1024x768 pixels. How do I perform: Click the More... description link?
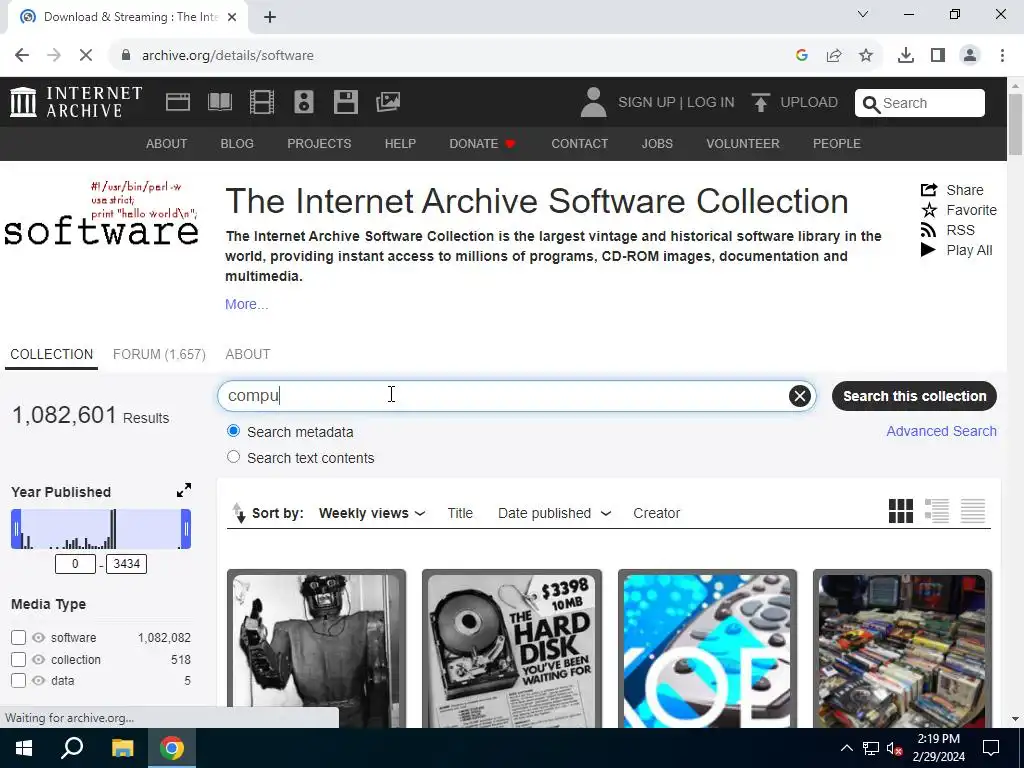(x=246, y=304)
